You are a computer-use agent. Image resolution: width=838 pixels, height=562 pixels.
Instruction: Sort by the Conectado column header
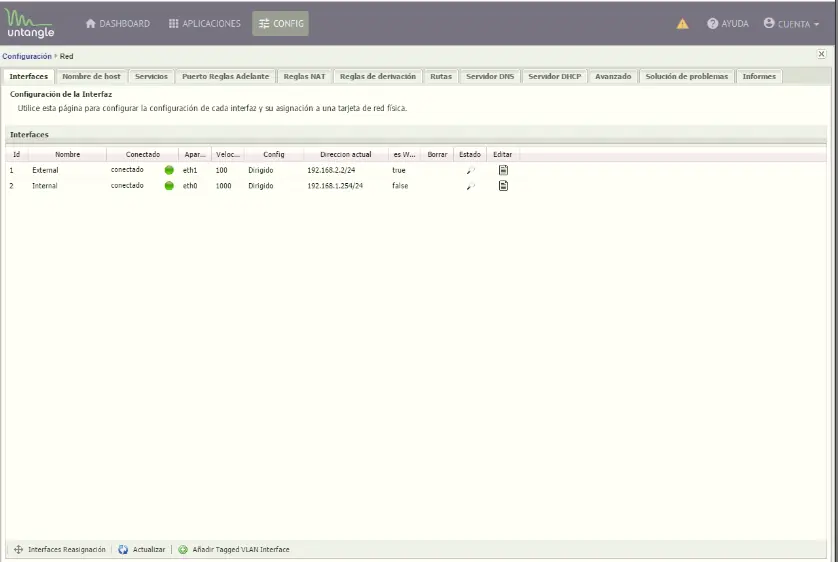(143, 154)
